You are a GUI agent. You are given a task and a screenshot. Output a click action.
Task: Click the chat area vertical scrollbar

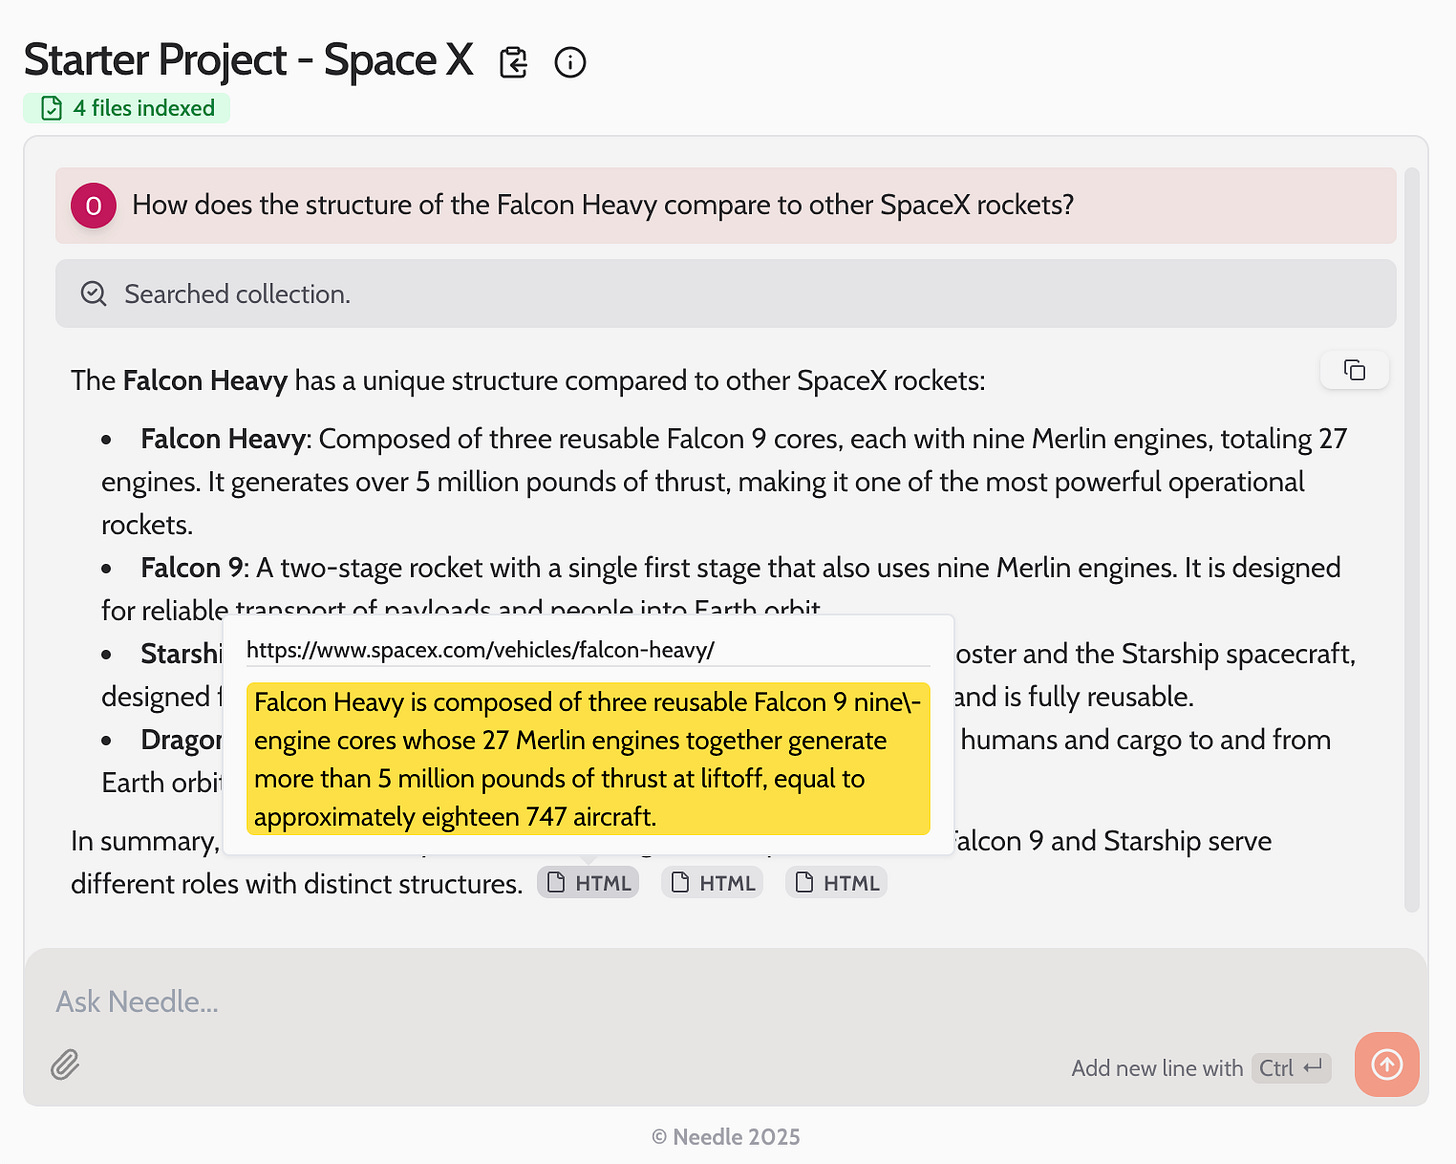click(1412, 540)
